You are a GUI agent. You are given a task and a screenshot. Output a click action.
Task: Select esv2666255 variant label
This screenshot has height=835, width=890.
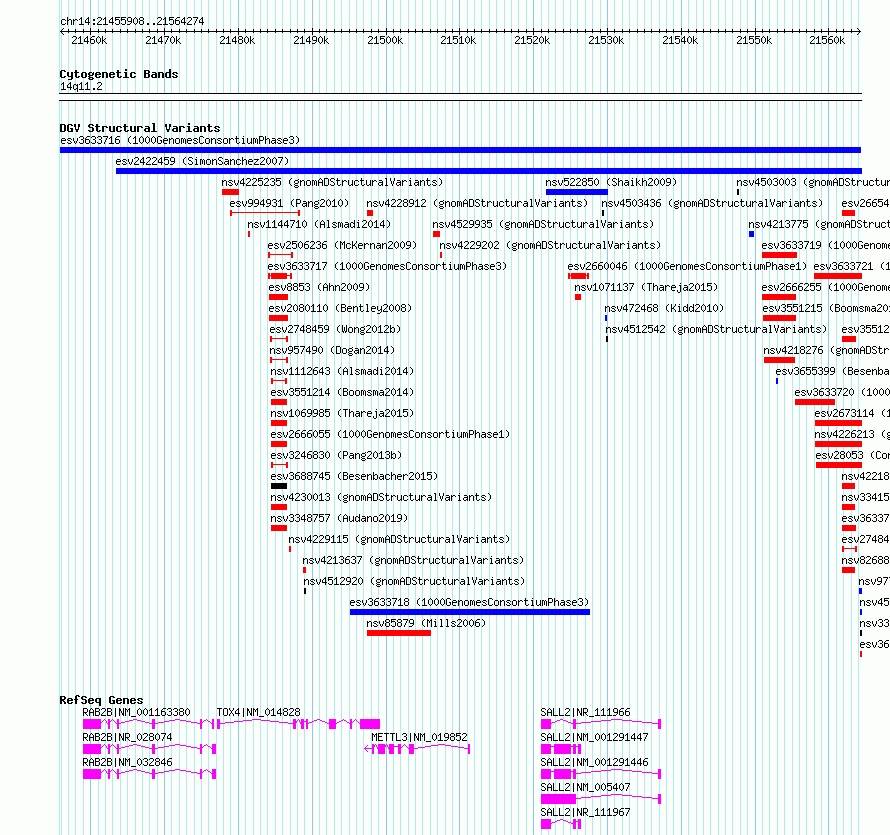point(825,287)
